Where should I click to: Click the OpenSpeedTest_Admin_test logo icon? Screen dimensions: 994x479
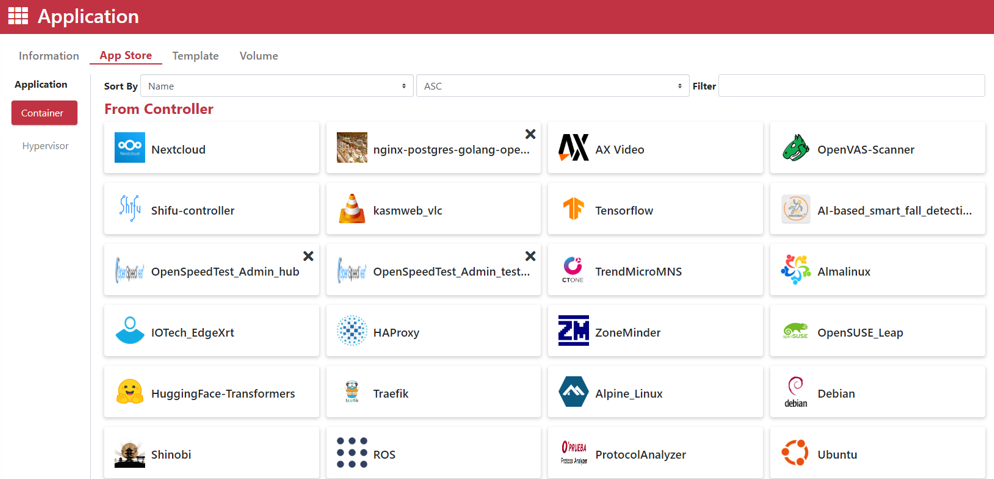[352, 269]
